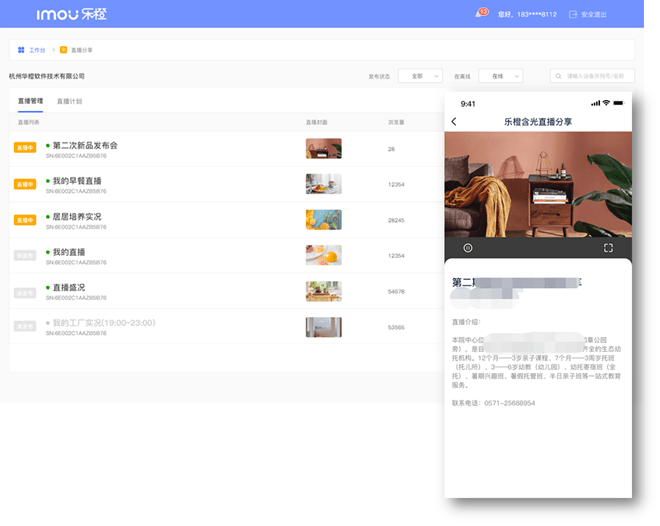Click the view count 54678
Screen dimensions: 660x526
coord(396,291)
